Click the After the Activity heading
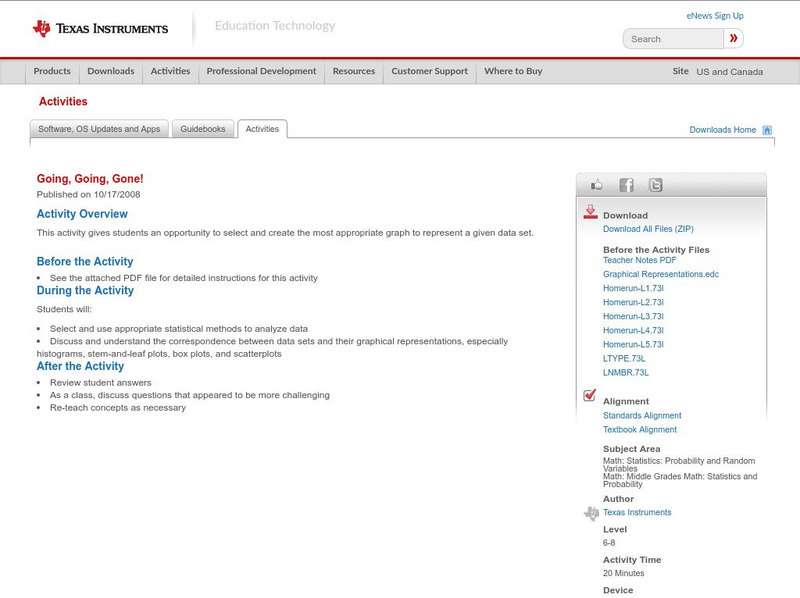Screen dimensions: 800x598 click(80, 366)
